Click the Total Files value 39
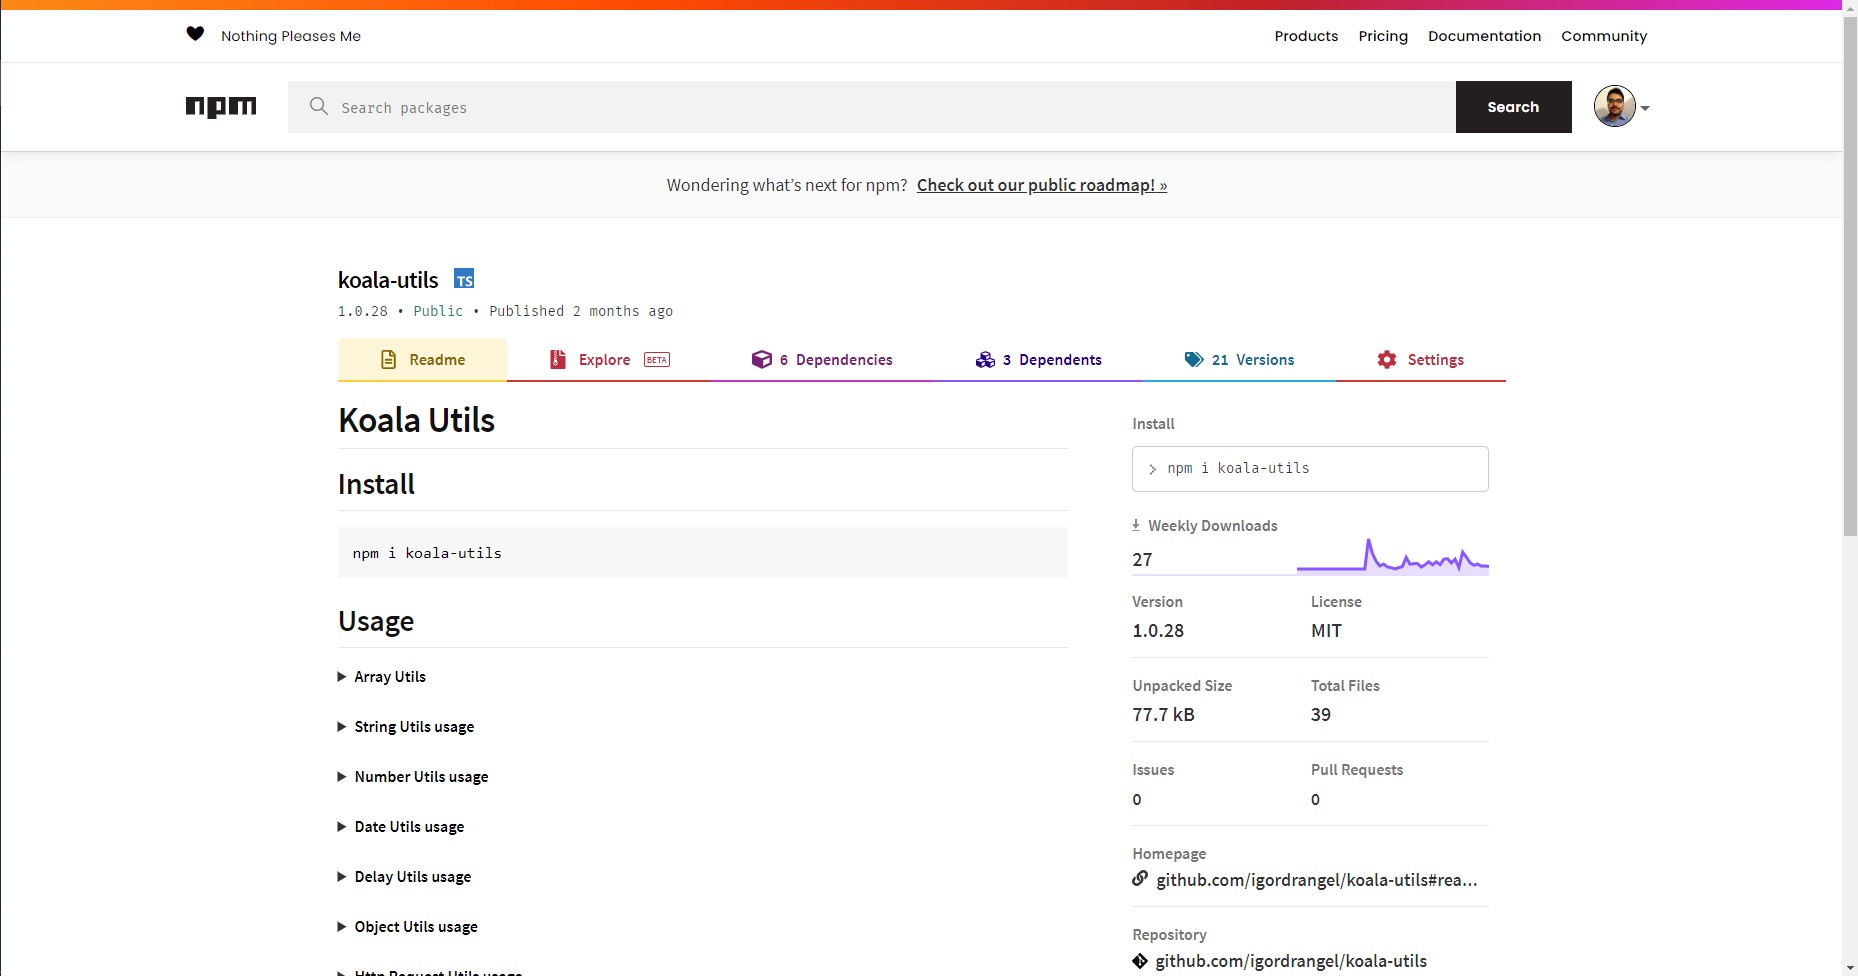The width and height of the screenshot is (1858, 976). click(1321, 715)
